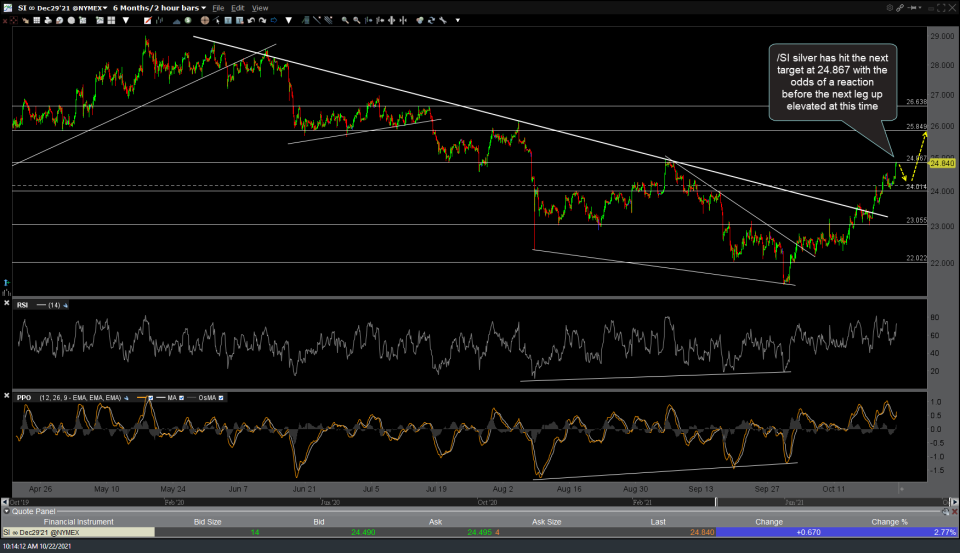Screen dimensions: 960x553
Task: Open the View menu
Action: pyautogui.click(x=259, y=8)
